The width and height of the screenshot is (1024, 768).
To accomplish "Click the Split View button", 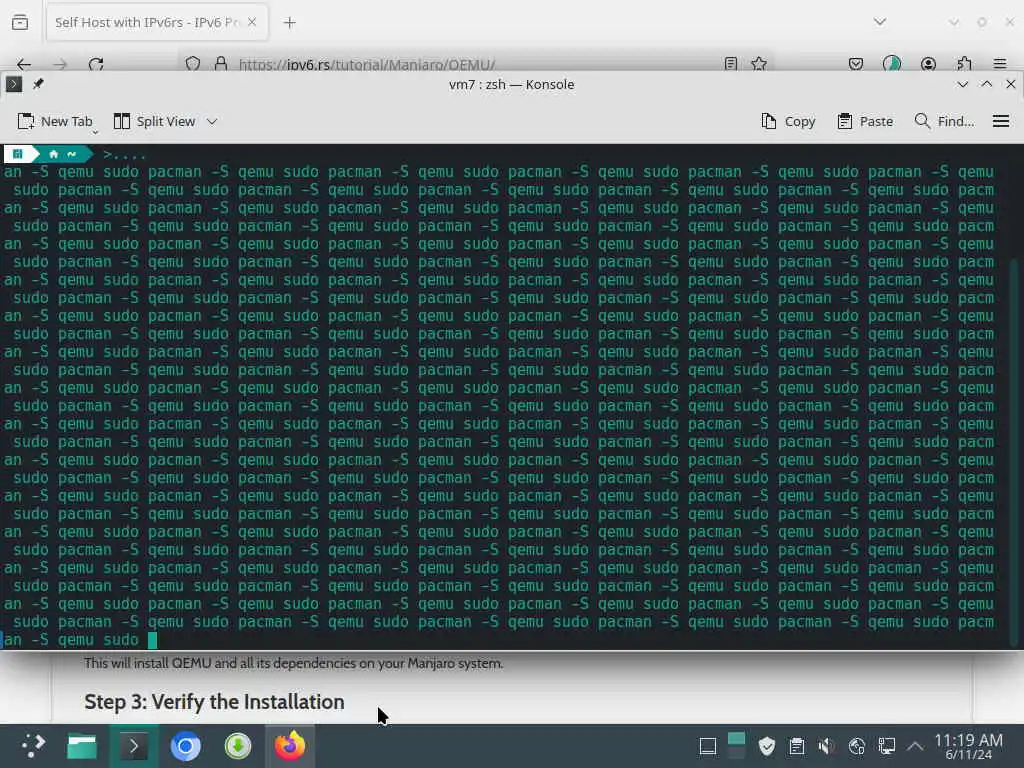I will point(154,121).
